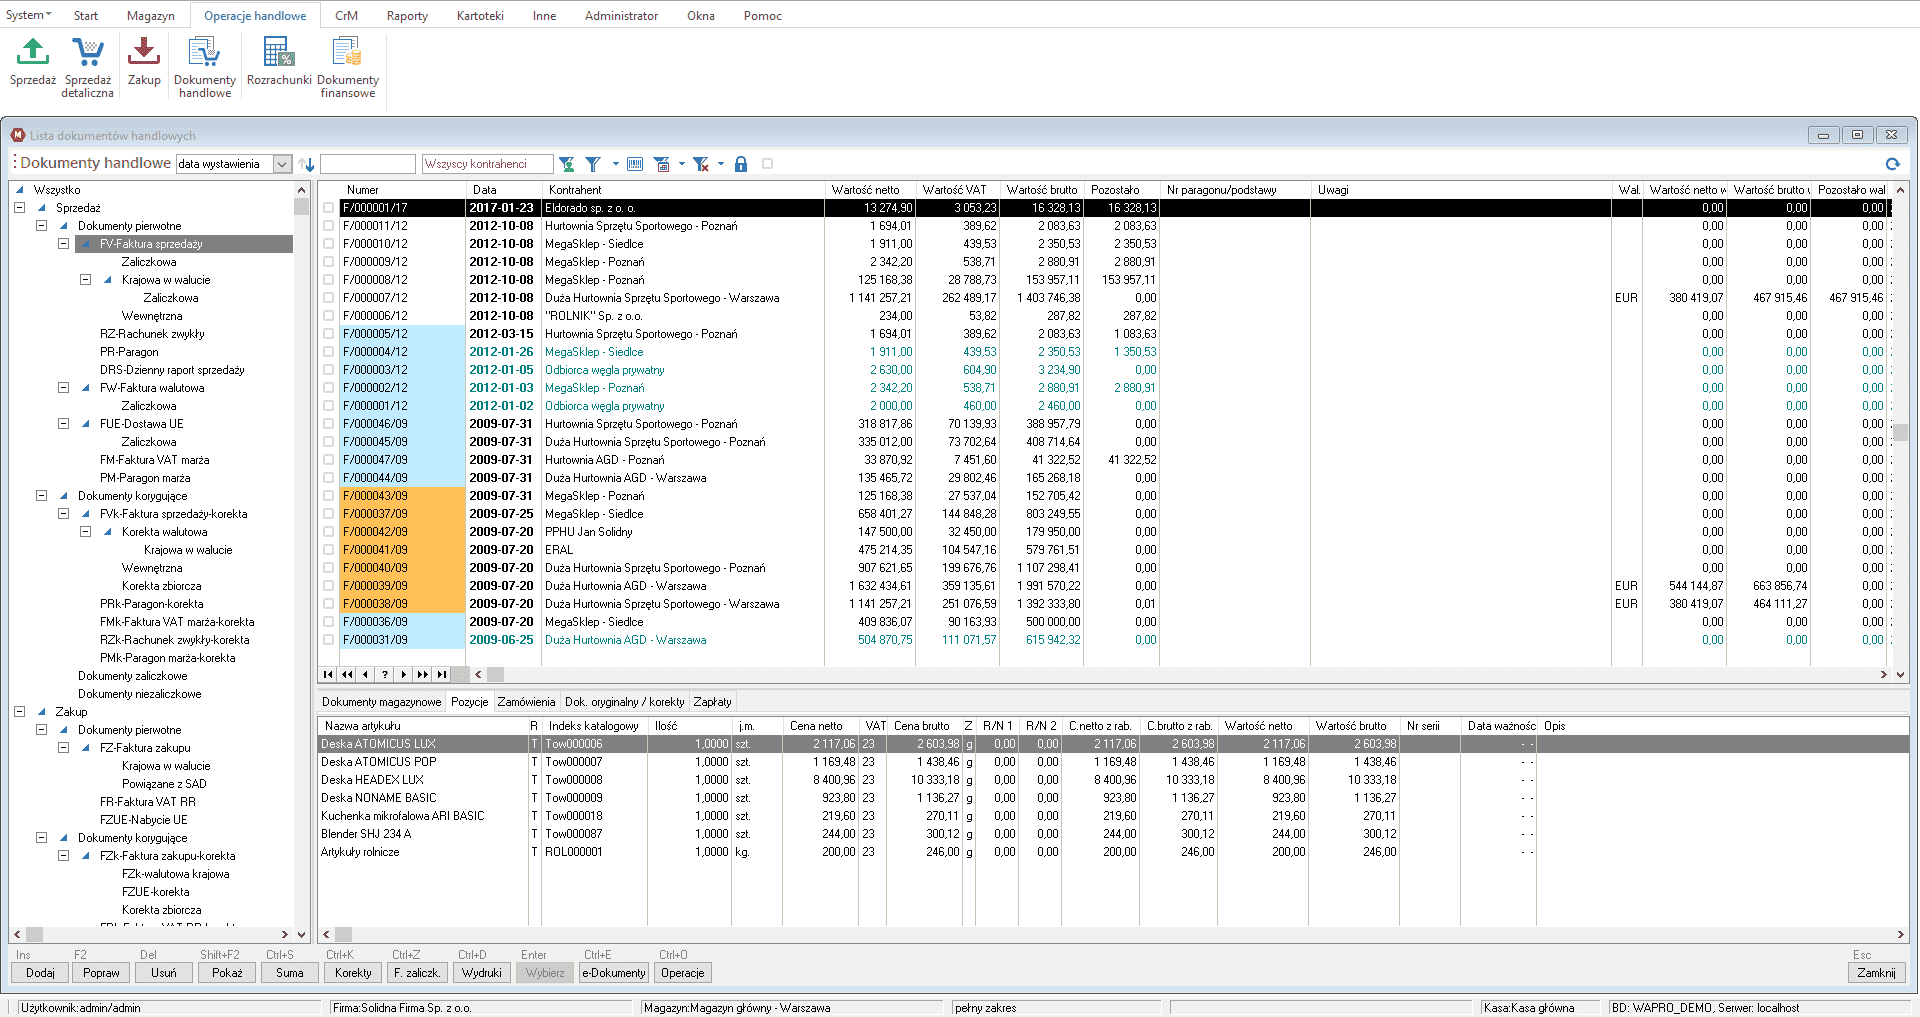Toggle sort direction arrows icon

(307, 164)
